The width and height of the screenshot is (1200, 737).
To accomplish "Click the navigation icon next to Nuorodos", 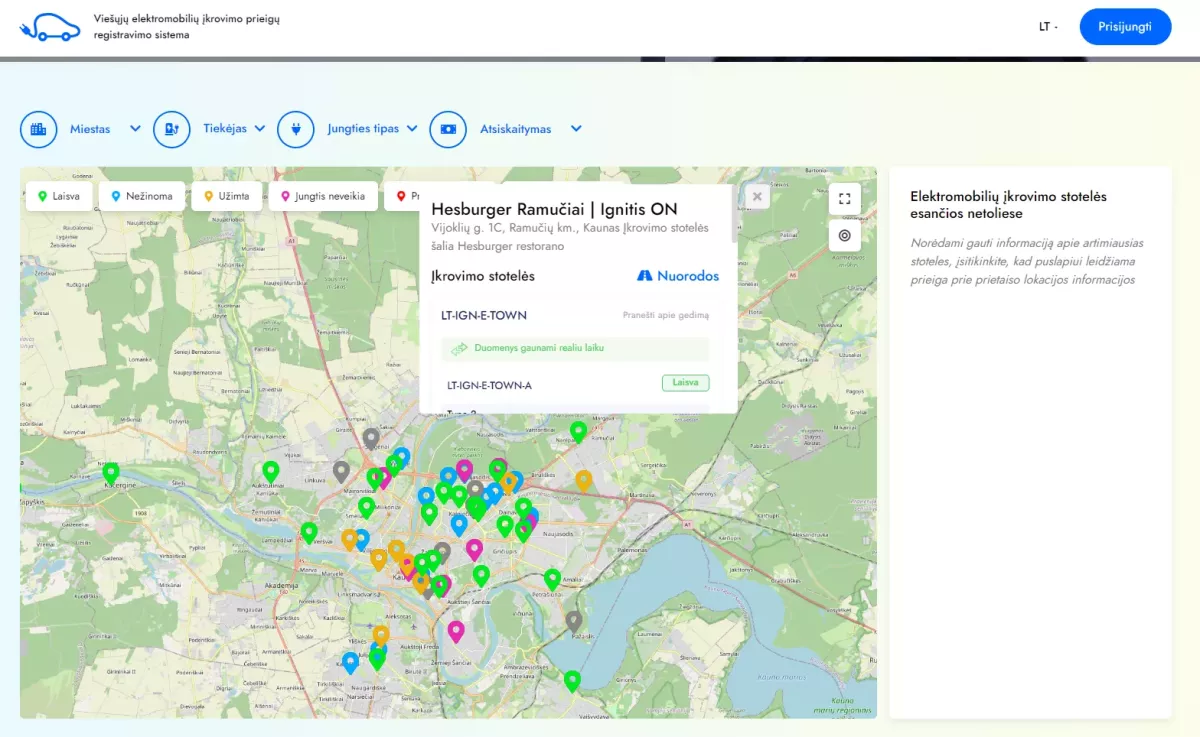I will tap(645, 276).
